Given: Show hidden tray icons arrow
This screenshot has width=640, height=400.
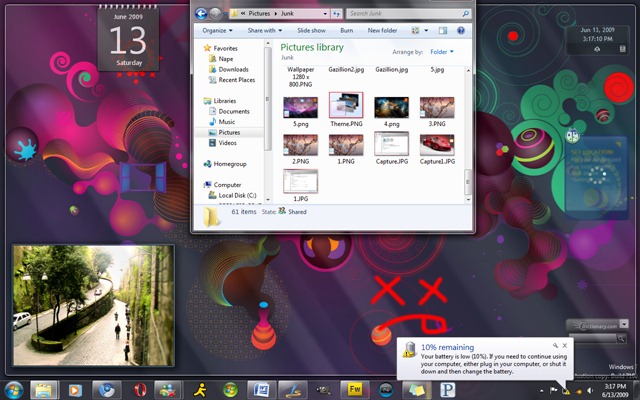Looking at the screenshot, I should pyautogui.click(x=542, y=391).
